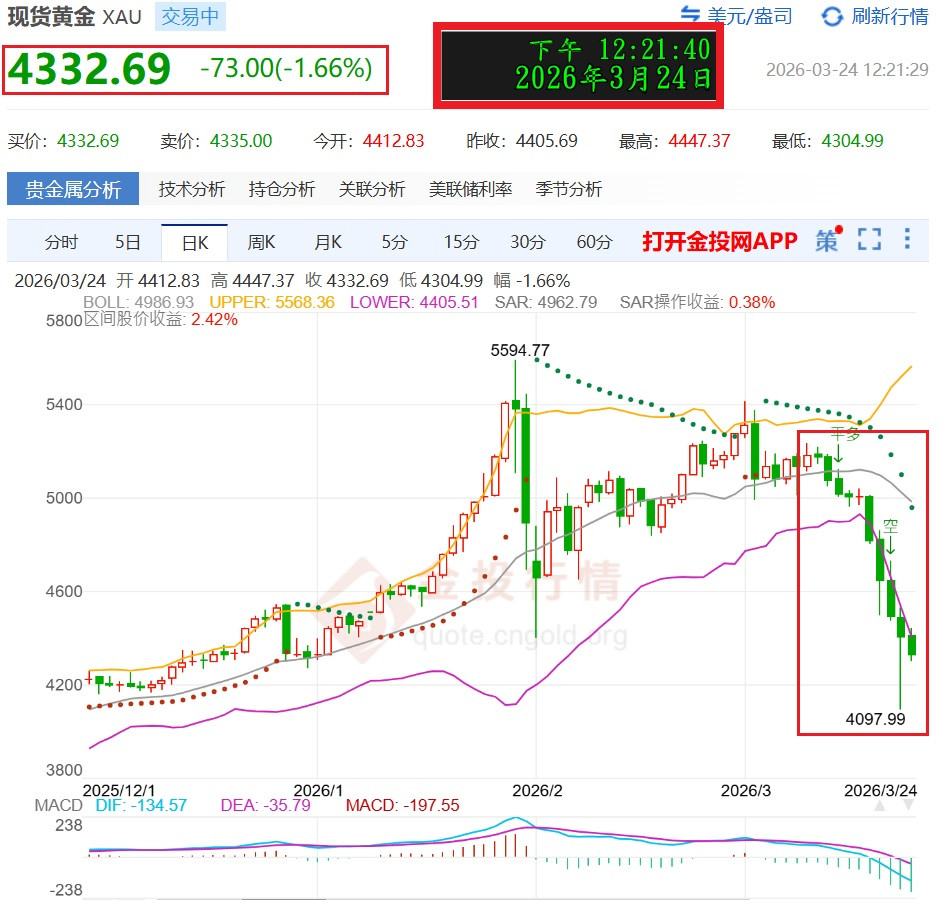This screenshot has width=948, height=900.
Task: Click the bid price 买价 4332.69
Action: click(63, 141)
